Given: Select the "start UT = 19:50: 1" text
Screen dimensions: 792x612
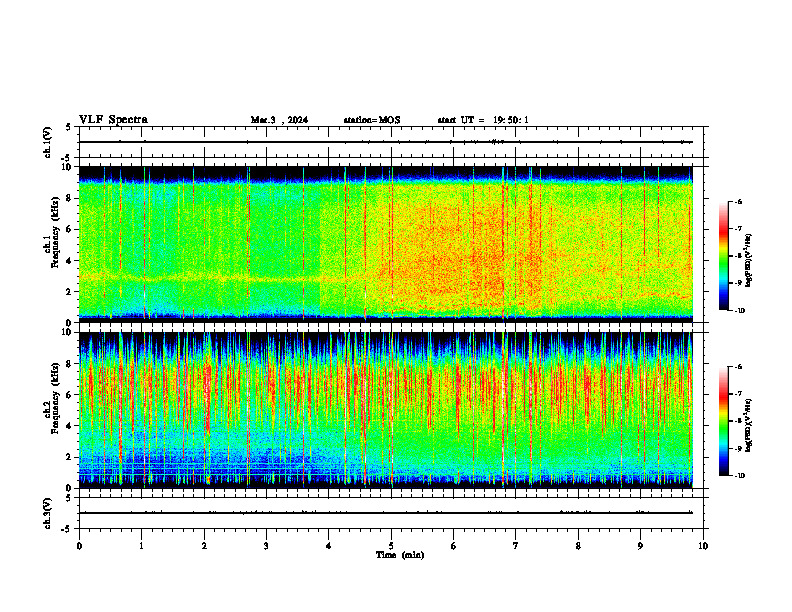Looking at the screenshot, I should point(483,120).
